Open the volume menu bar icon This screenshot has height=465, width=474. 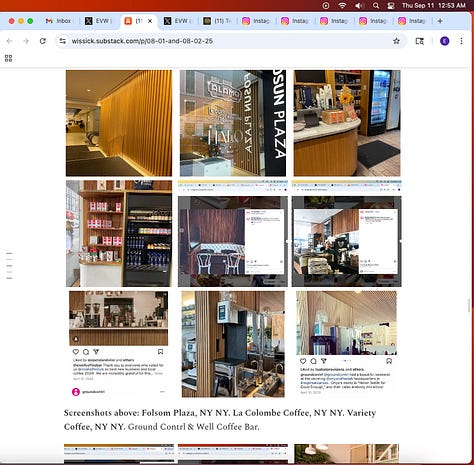click(x=359, y=6)
